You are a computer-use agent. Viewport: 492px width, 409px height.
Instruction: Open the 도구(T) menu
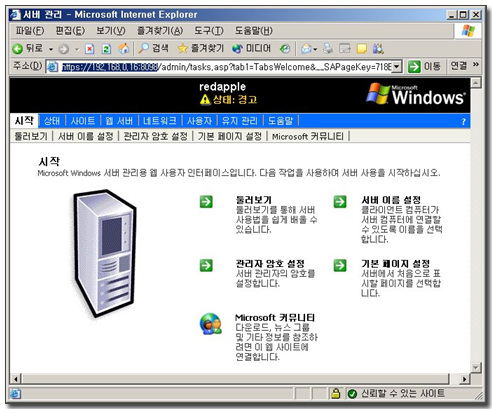pos(209,31)
